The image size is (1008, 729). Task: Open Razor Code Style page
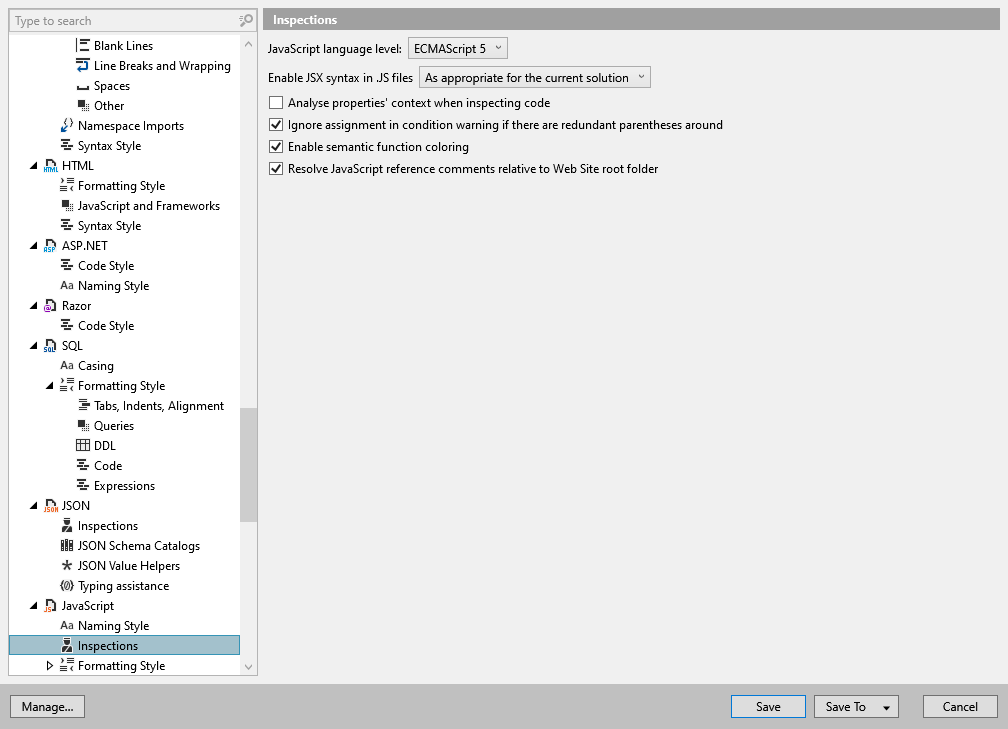[x=106, y=326]
